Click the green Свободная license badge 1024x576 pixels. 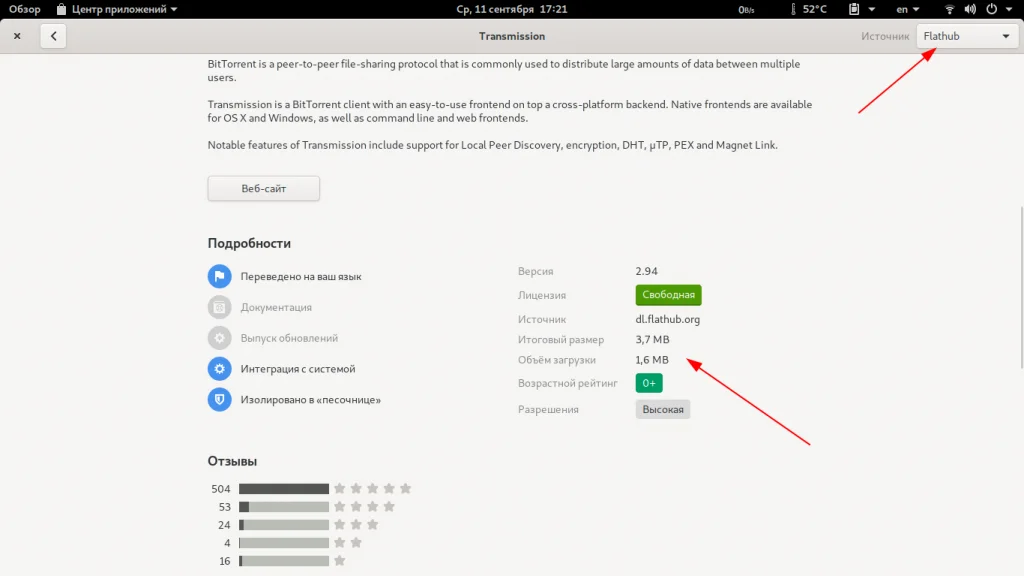pos(668,295)
